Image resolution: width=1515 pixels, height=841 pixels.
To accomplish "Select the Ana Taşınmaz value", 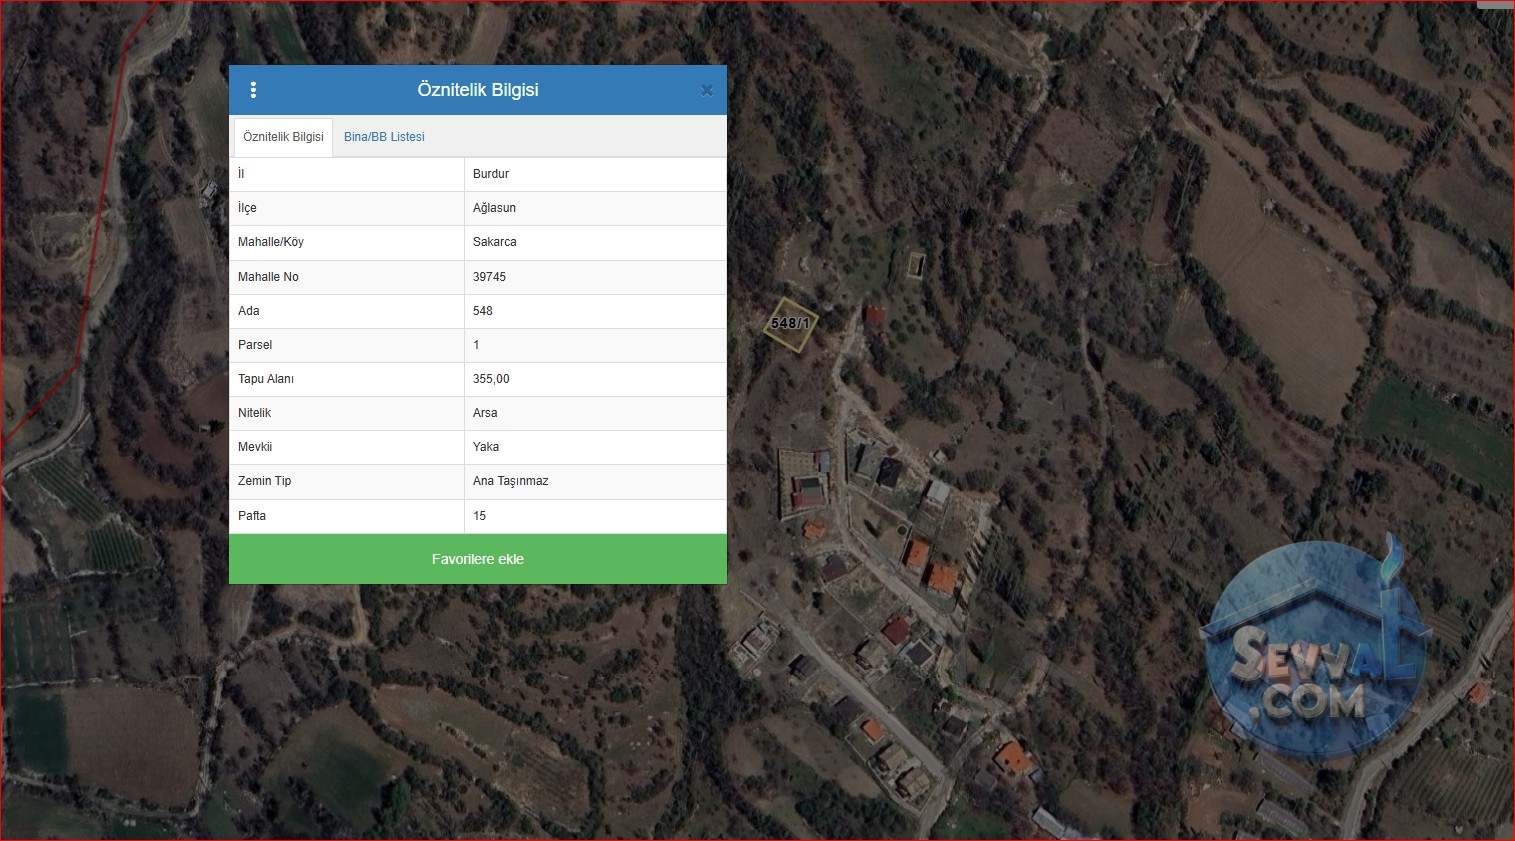I will tap(511, 481).
